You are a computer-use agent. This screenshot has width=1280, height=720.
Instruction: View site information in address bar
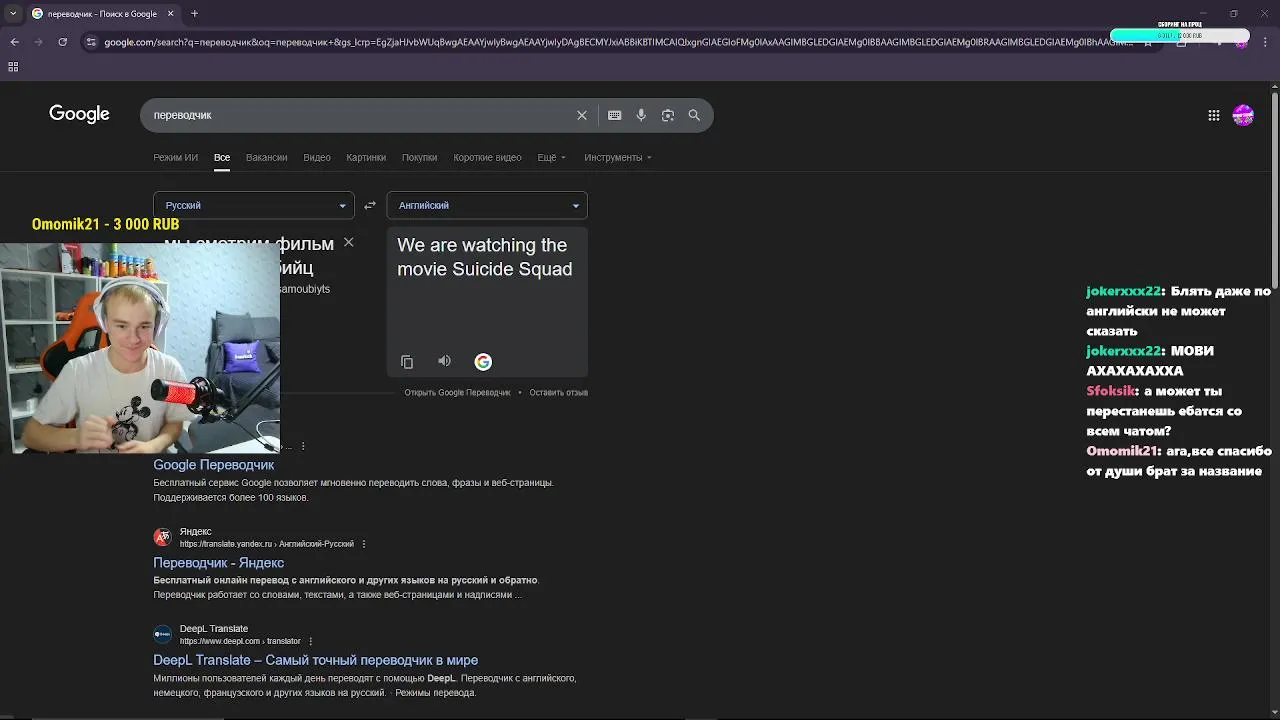click(x=91, y=42)
